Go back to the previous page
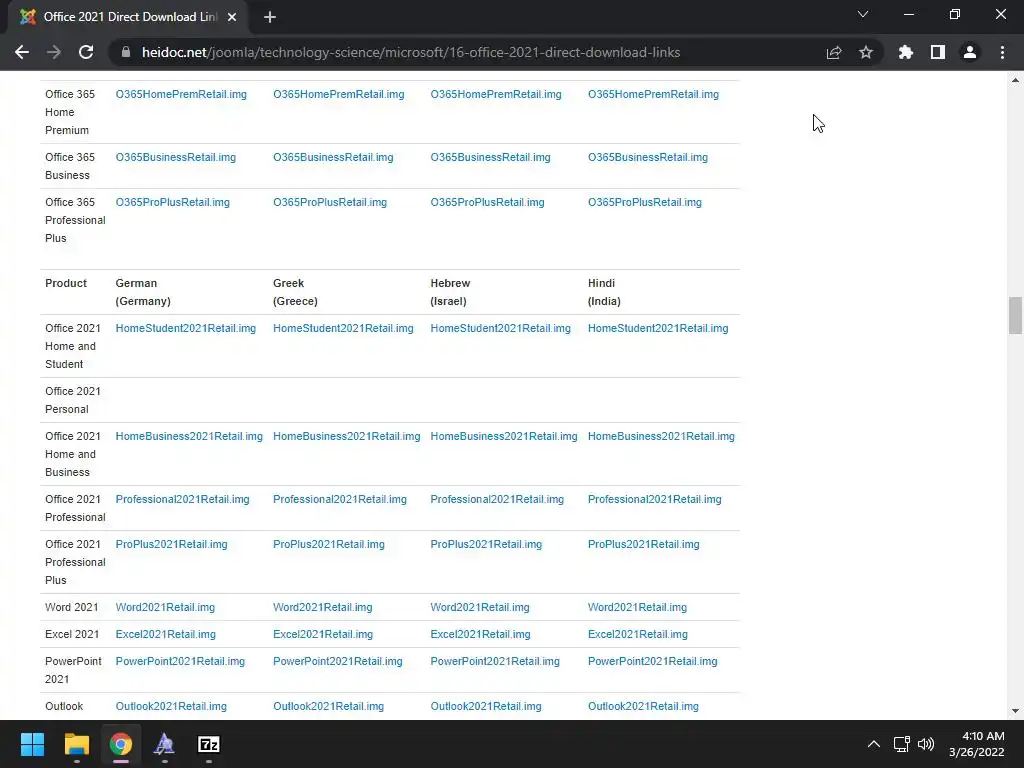 (22, 52)
